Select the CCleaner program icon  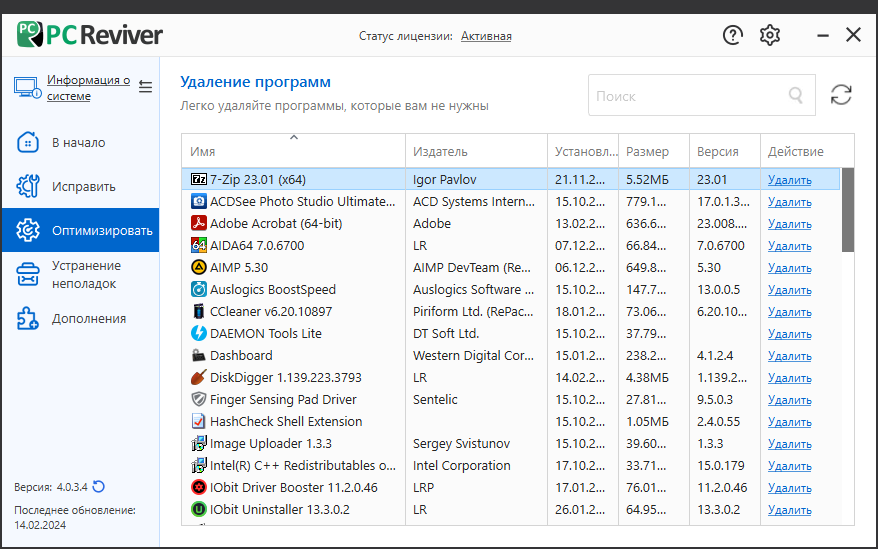point(198,311)
